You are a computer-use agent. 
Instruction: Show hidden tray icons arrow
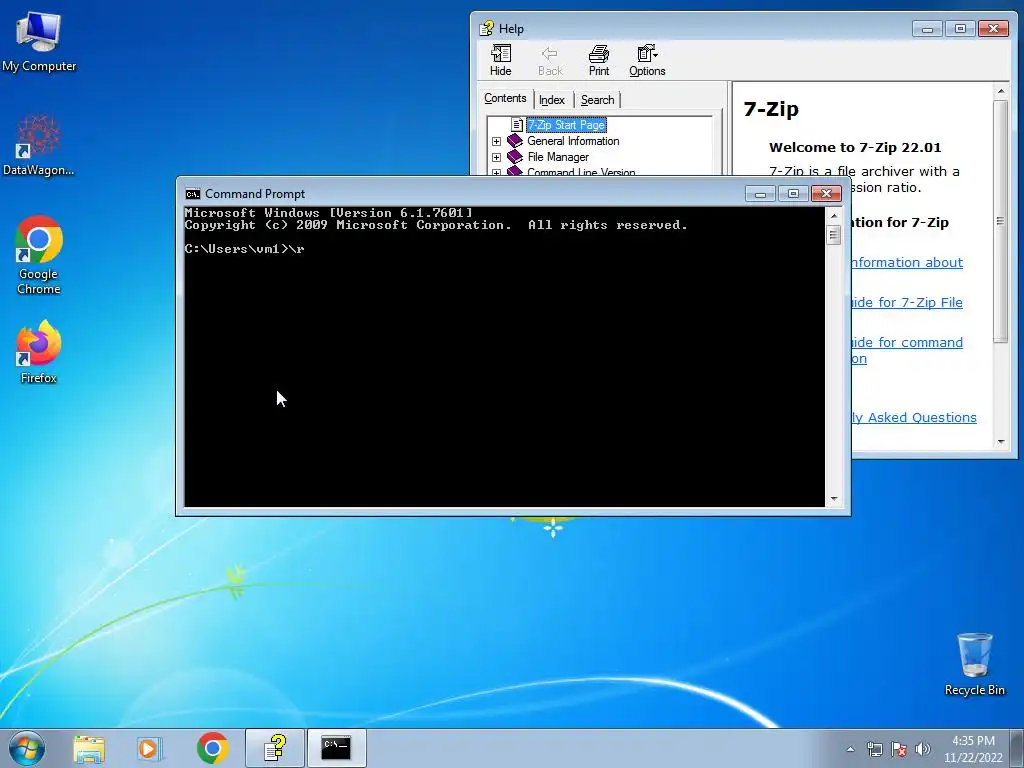[x=850, y=749]
